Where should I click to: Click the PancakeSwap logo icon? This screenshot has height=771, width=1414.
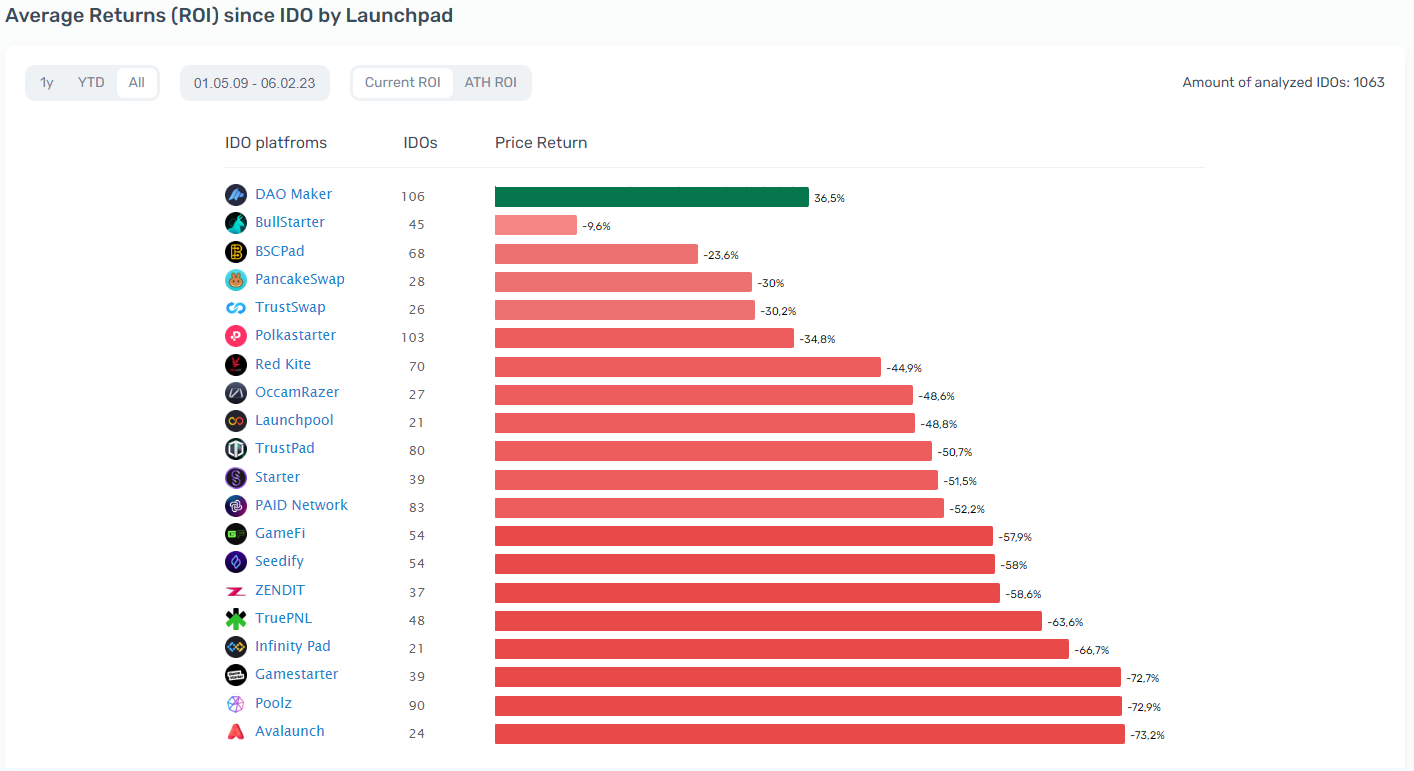point(236,280)
